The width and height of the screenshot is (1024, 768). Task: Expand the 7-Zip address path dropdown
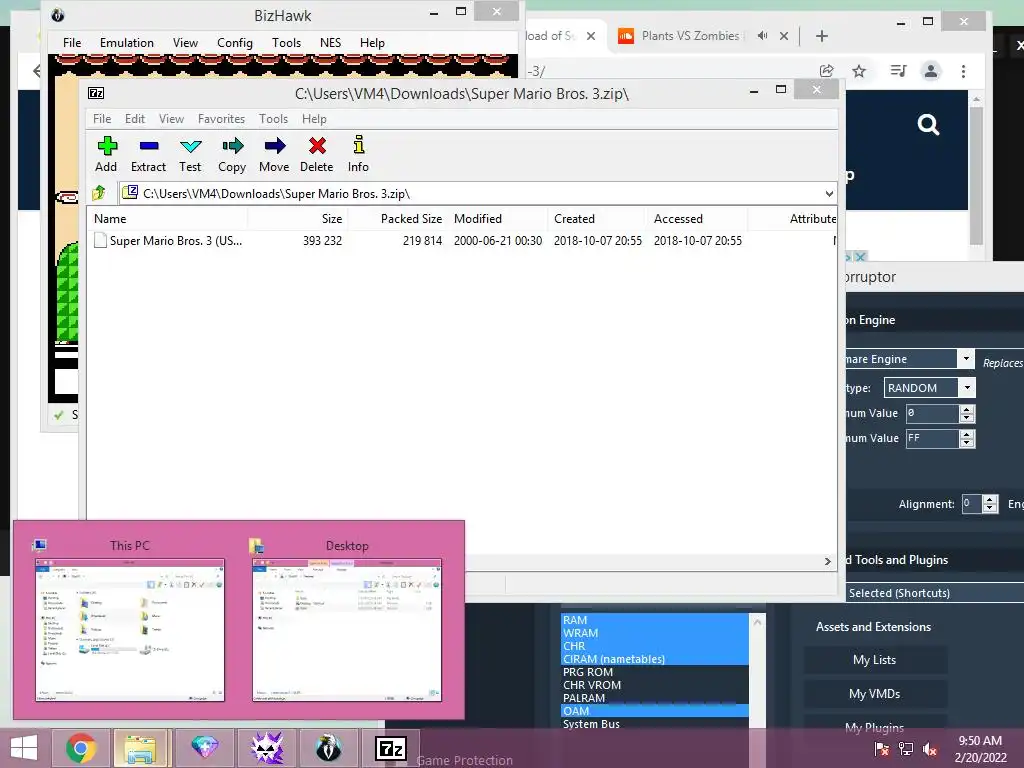click(829, 193)
